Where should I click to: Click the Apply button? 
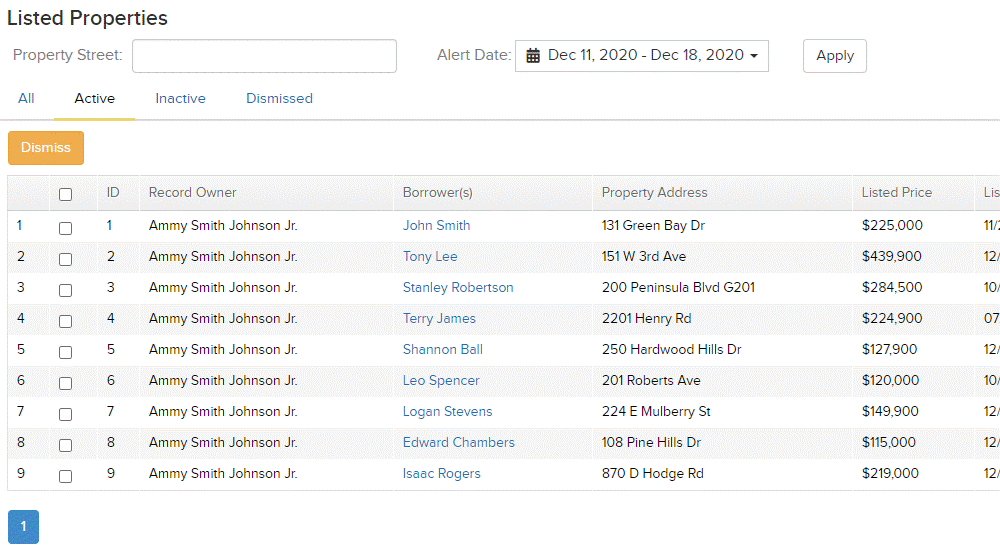[834, 56]
